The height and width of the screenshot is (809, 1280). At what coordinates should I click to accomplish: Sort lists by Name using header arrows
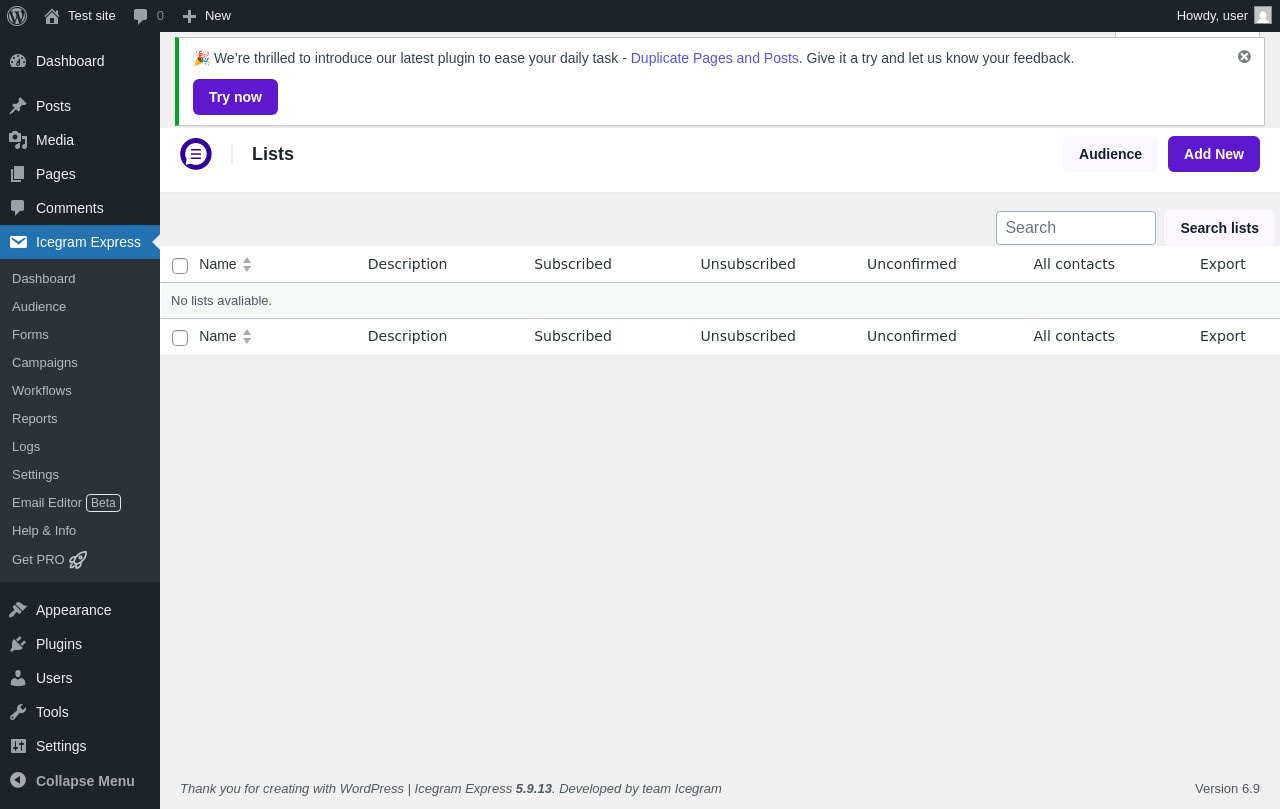[x=247, y=265]
